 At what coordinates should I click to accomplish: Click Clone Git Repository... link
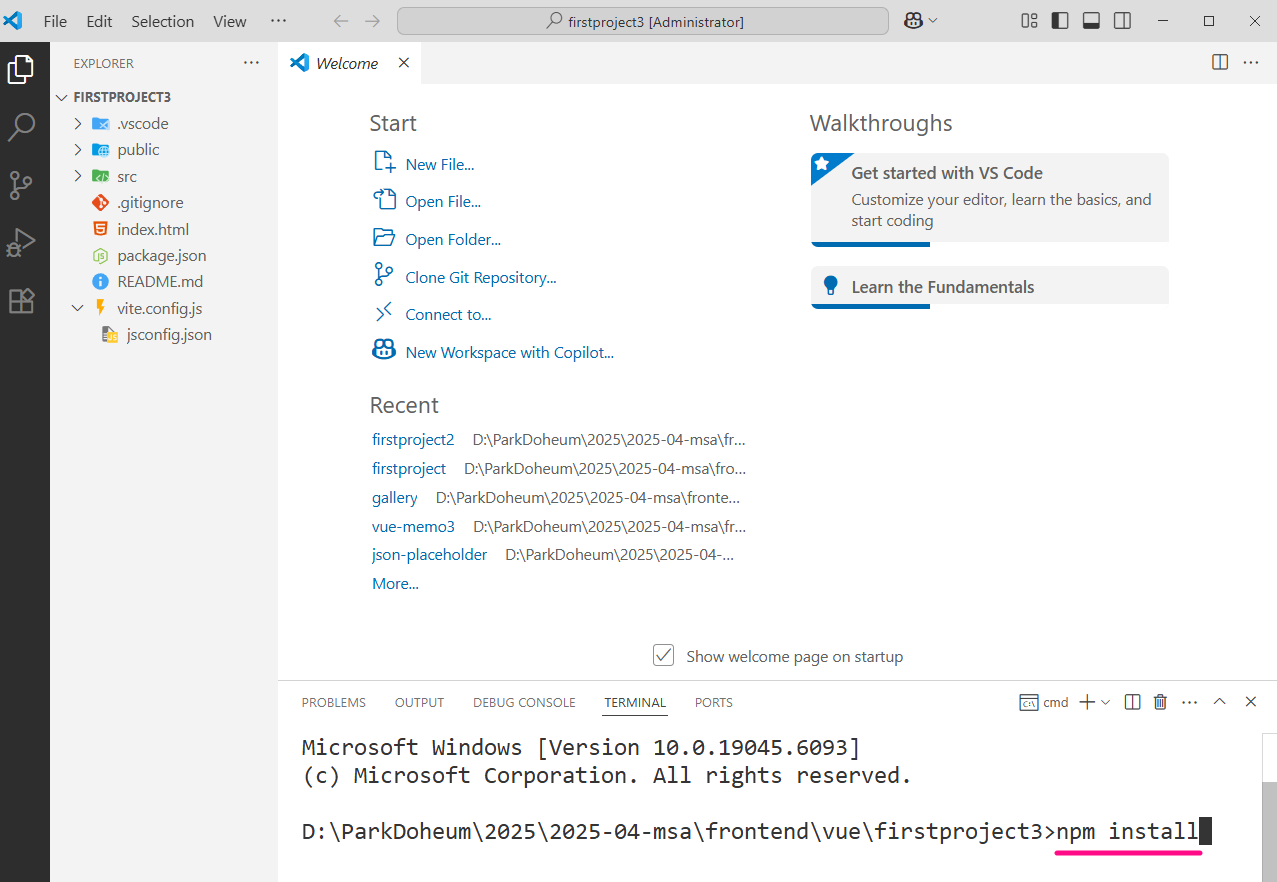[481, 277]
